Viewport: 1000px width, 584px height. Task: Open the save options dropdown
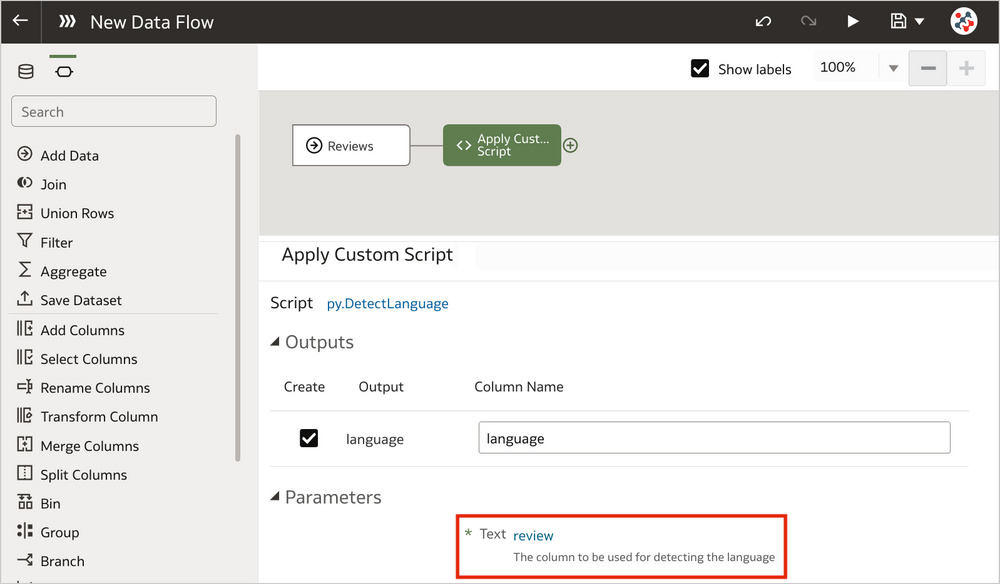(x=919, y=20)
